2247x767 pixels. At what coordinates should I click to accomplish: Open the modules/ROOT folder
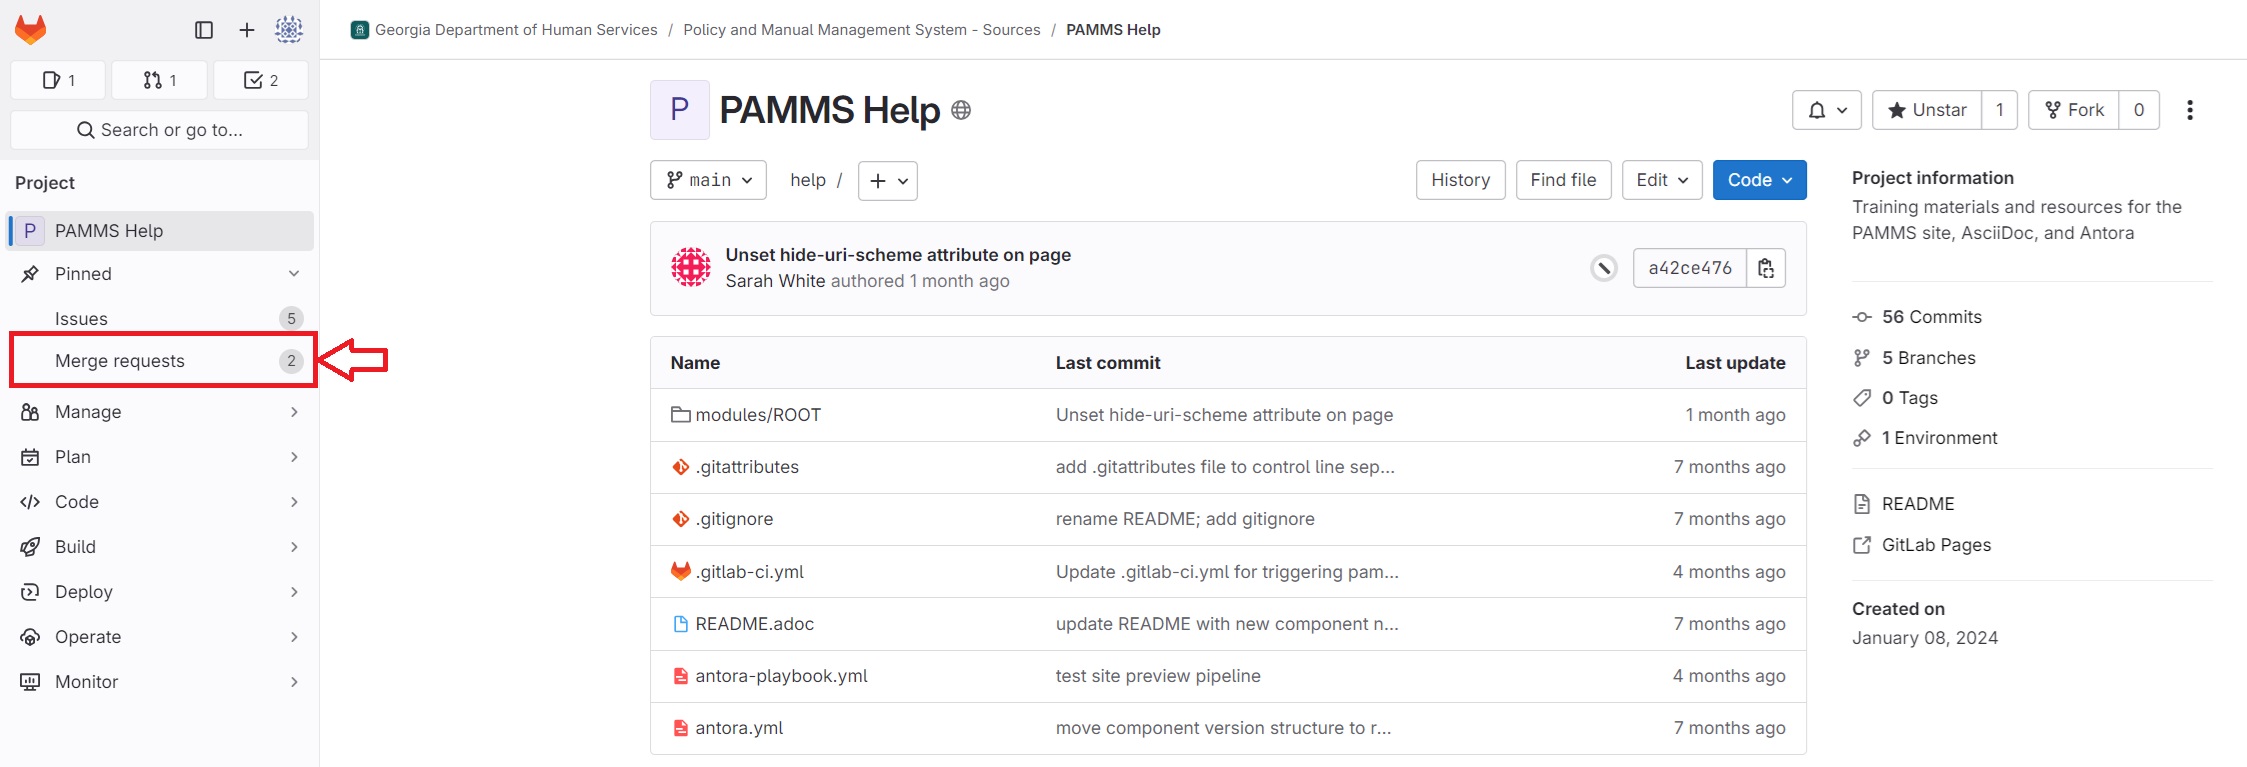point(758,415)
